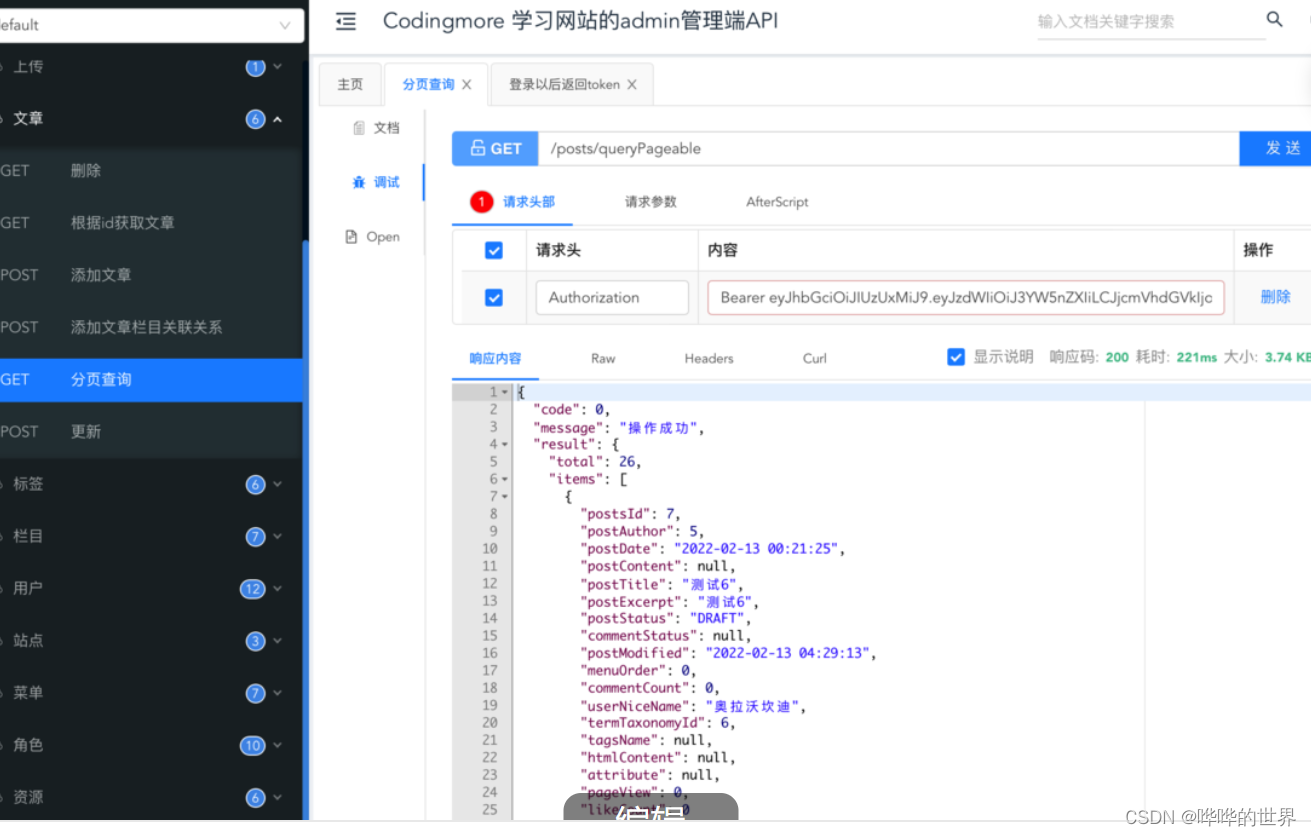Click the 发送 send button
The width and height of the screenshot is (1311, 836).
coord(1277,148)
